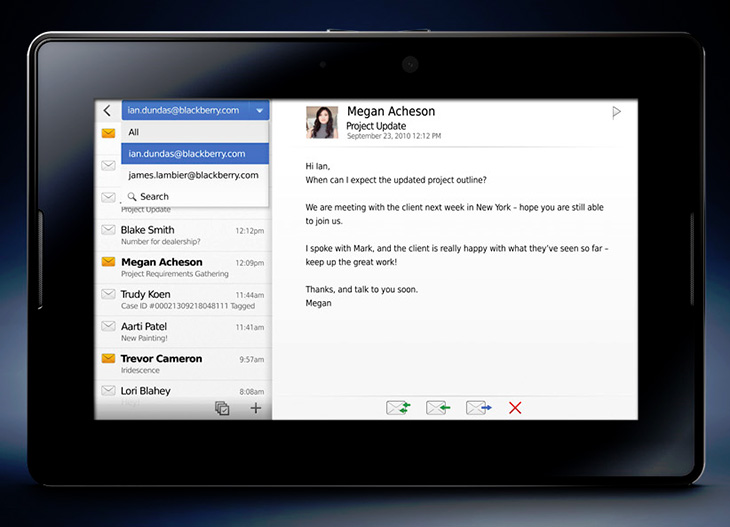The width and height of the screenshot is (730, 527).
Task: Click the magnifier icon beside Search
Action: pos(132,196)
